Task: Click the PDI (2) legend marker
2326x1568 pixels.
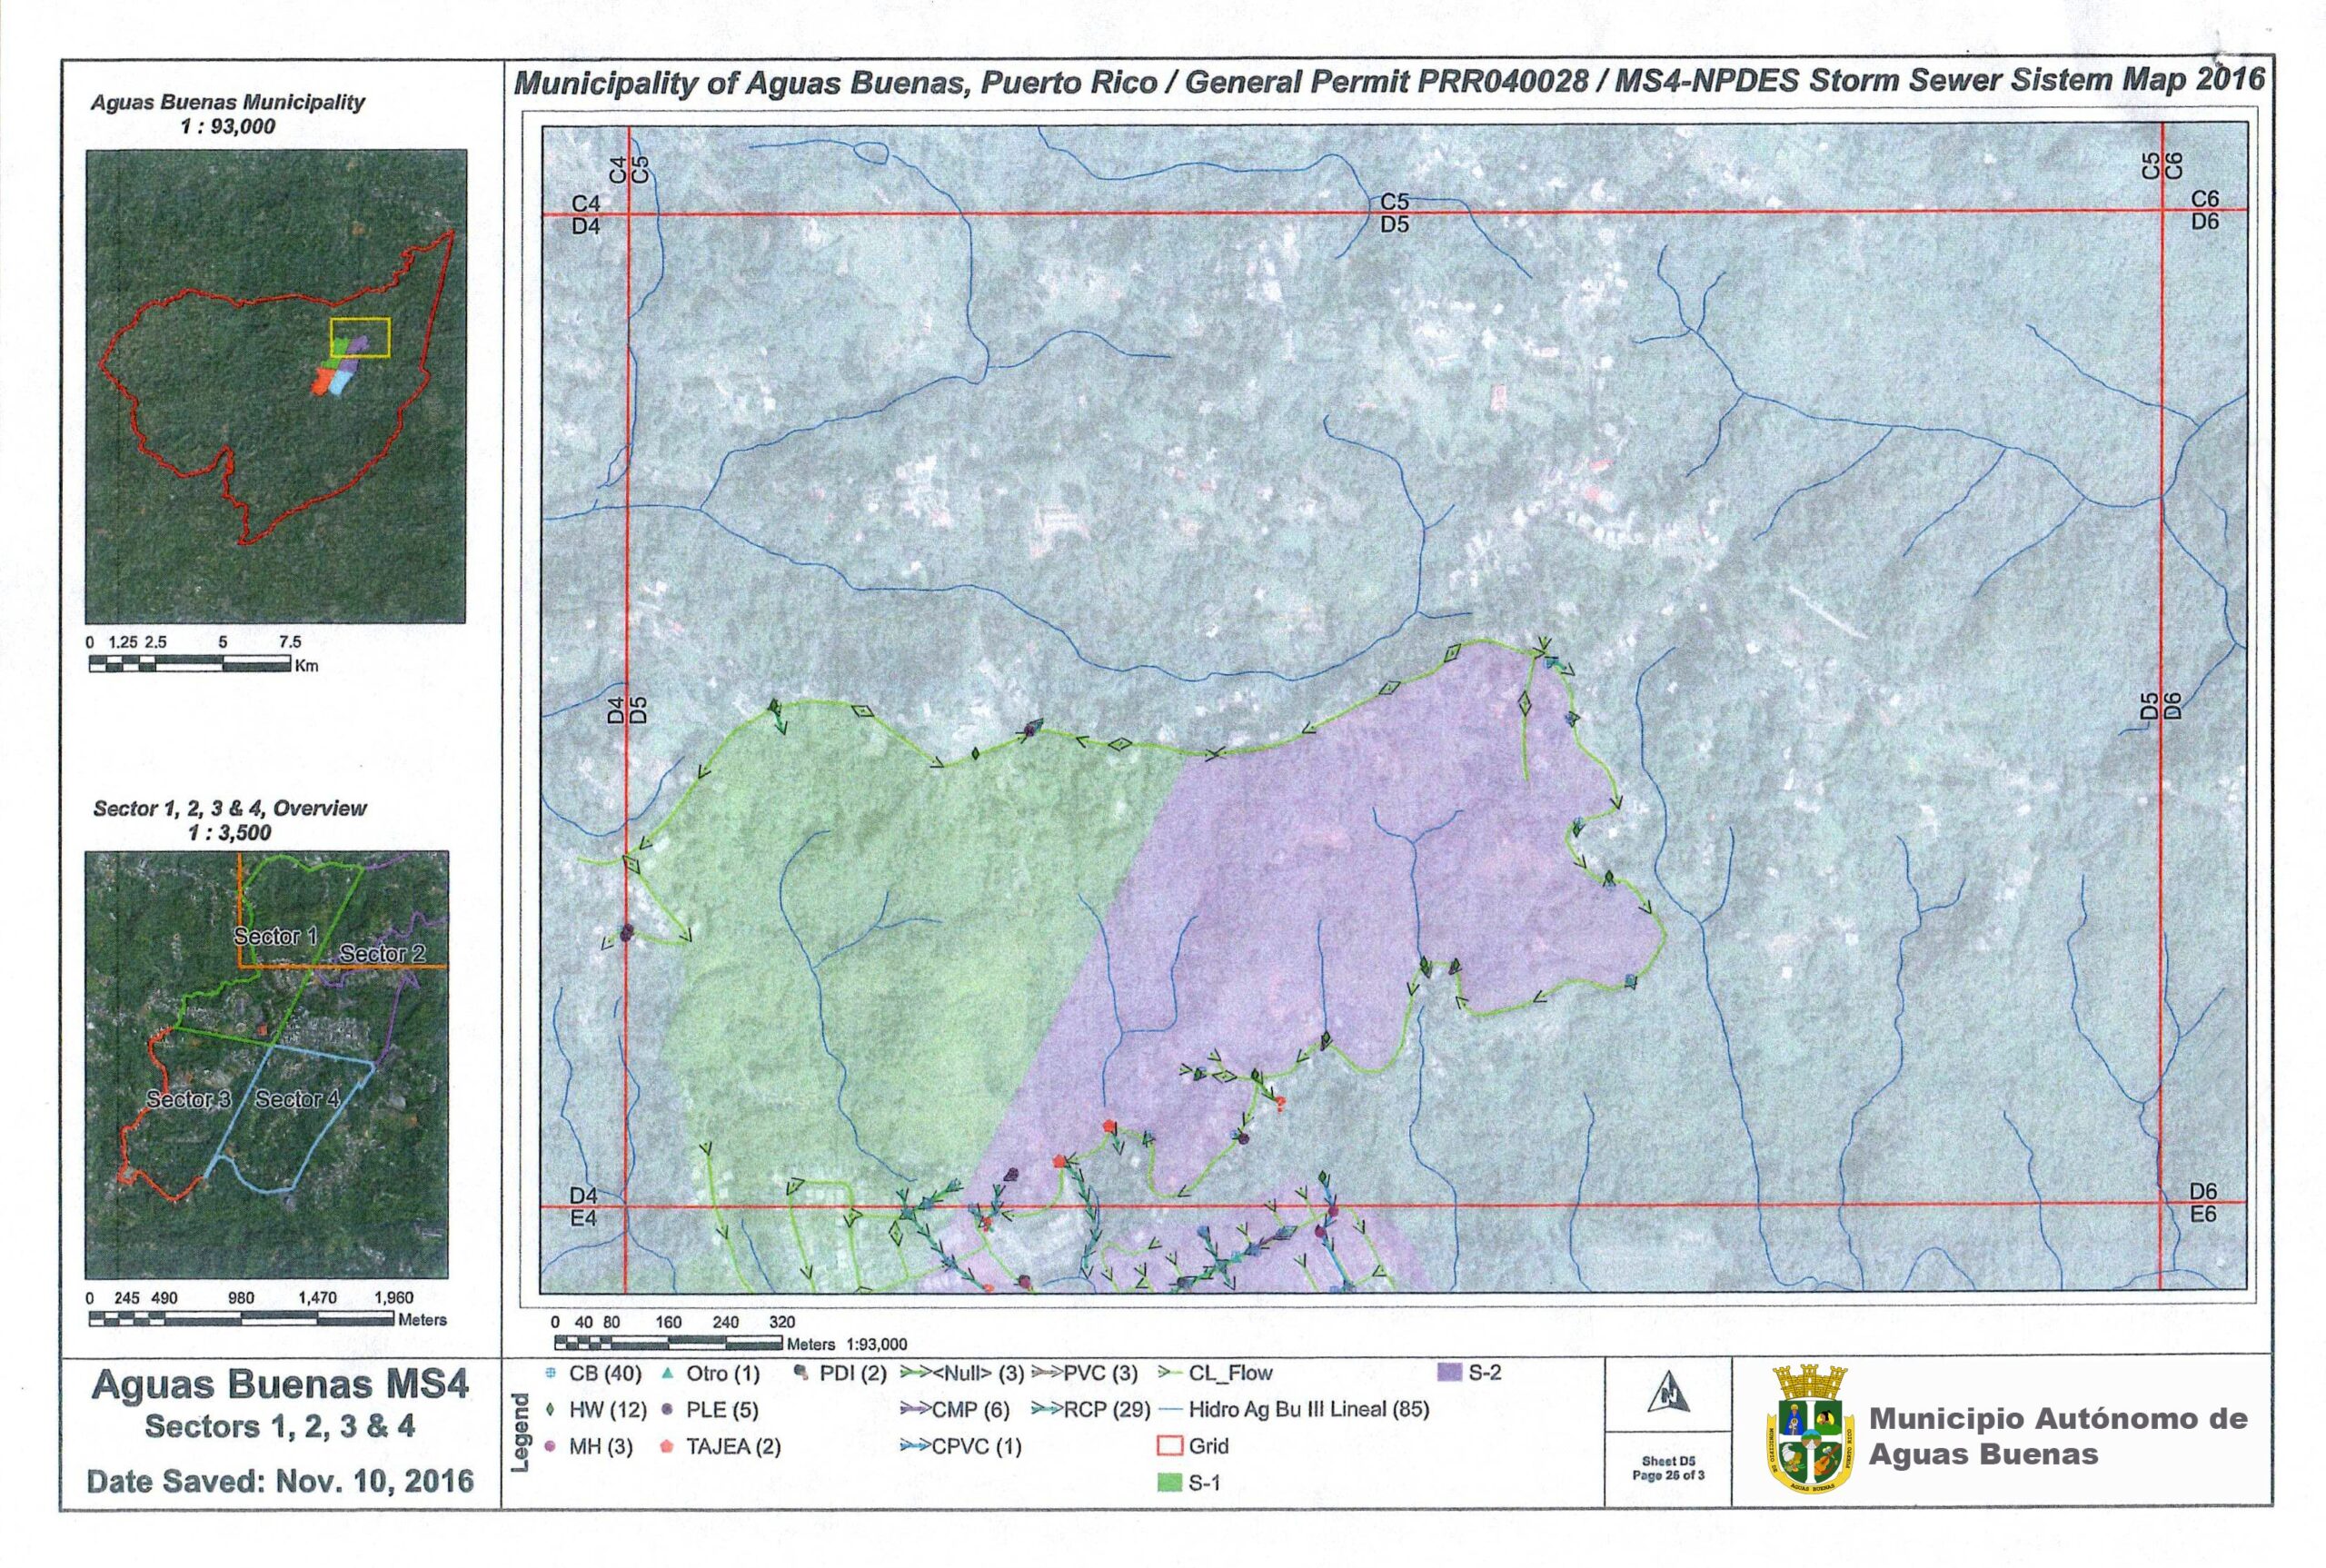Action: 800,1373
